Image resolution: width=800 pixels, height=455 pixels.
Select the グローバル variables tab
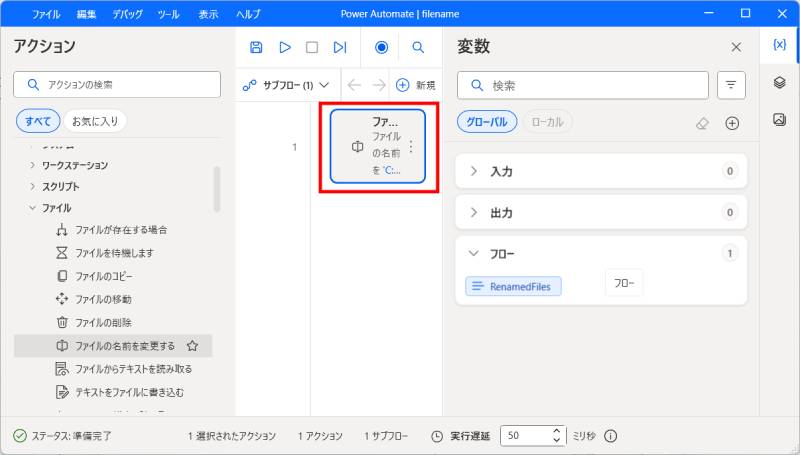point(487,122)
